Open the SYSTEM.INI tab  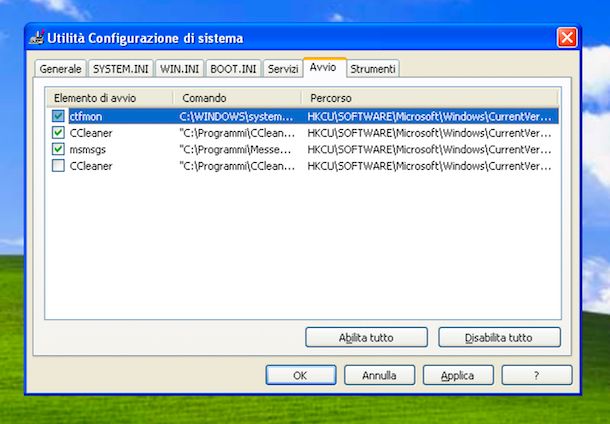pyautogui.click(x=121, y=69)
